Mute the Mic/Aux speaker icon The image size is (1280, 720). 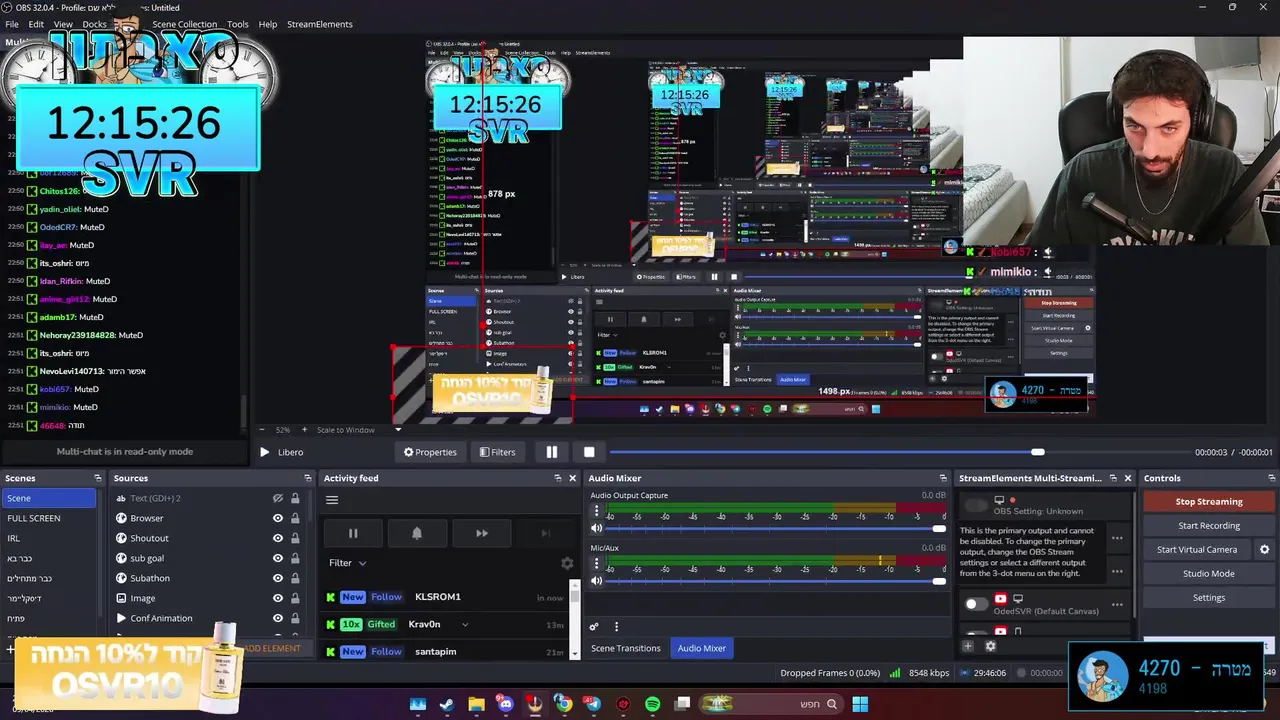tap(597, 580)
